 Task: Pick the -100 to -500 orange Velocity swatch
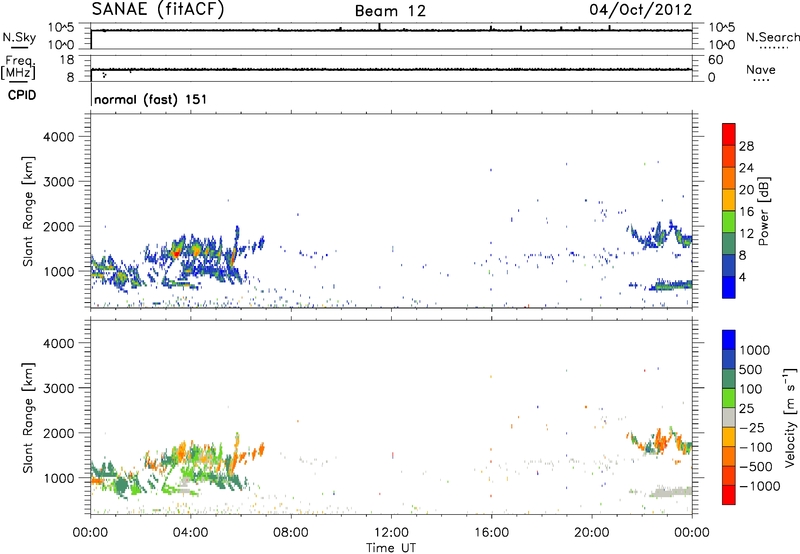point(729,456)
